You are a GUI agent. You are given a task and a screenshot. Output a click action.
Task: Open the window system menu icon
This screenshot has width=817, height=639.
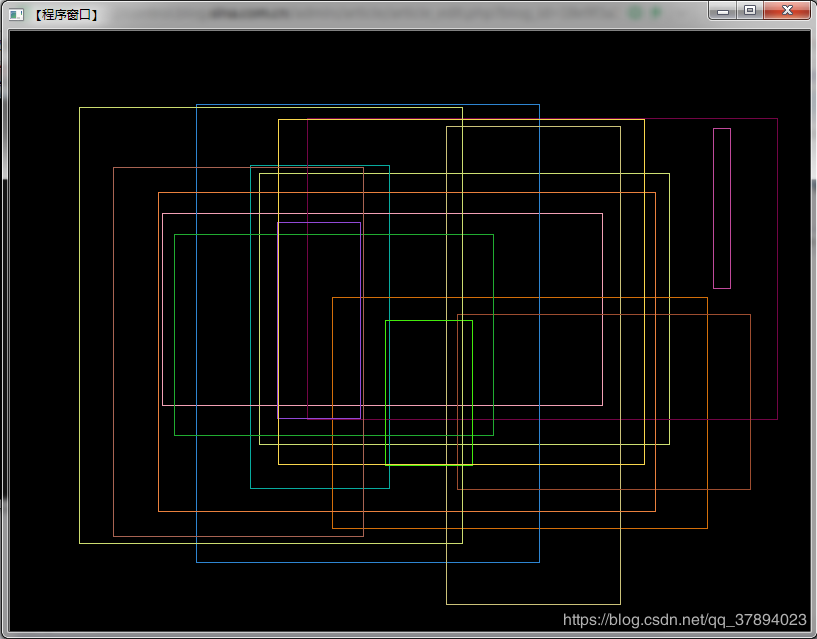pos(16,15)
